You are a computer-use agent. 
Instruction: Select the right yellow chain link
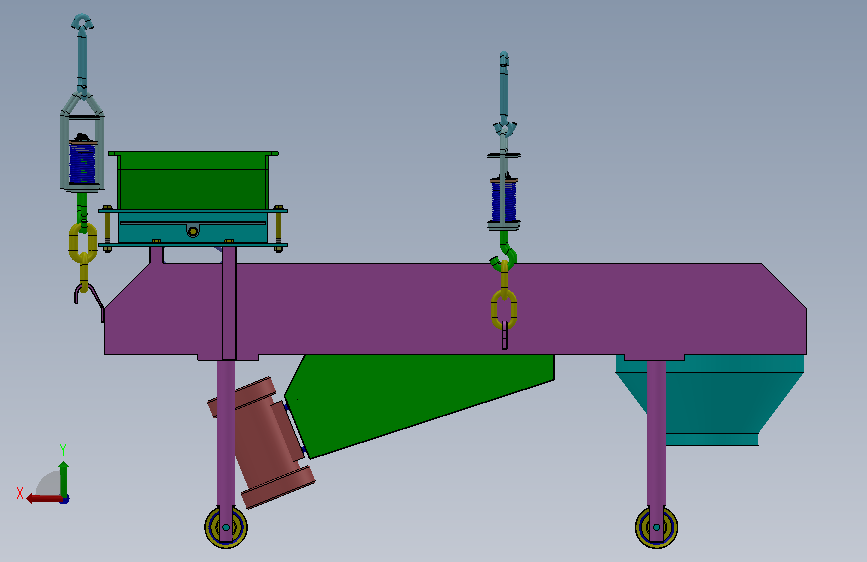[x=504, y=310]
